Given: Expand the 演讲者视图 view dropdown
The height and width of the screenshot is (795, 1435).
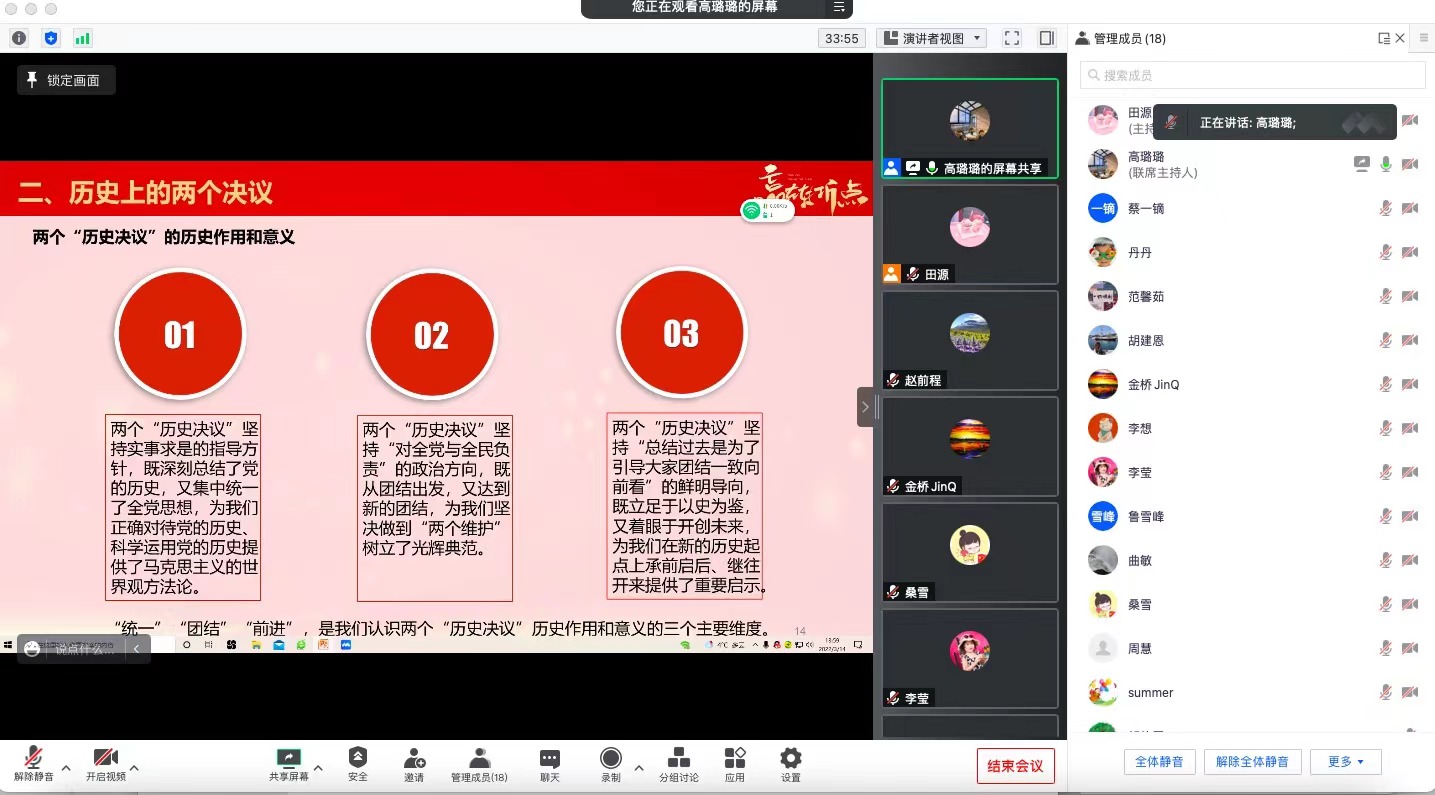Looking at the screenshot, I should click(x=931, y=38).
